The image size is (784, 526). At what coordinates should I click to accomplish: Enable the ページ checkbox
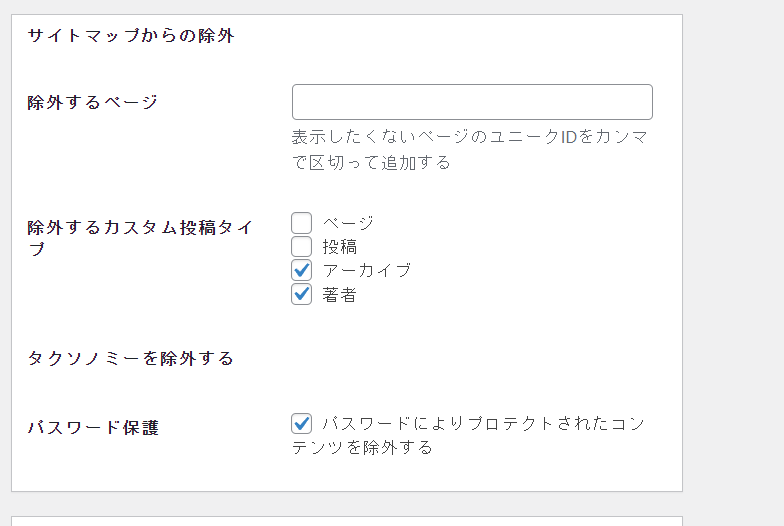click(302, 222)
